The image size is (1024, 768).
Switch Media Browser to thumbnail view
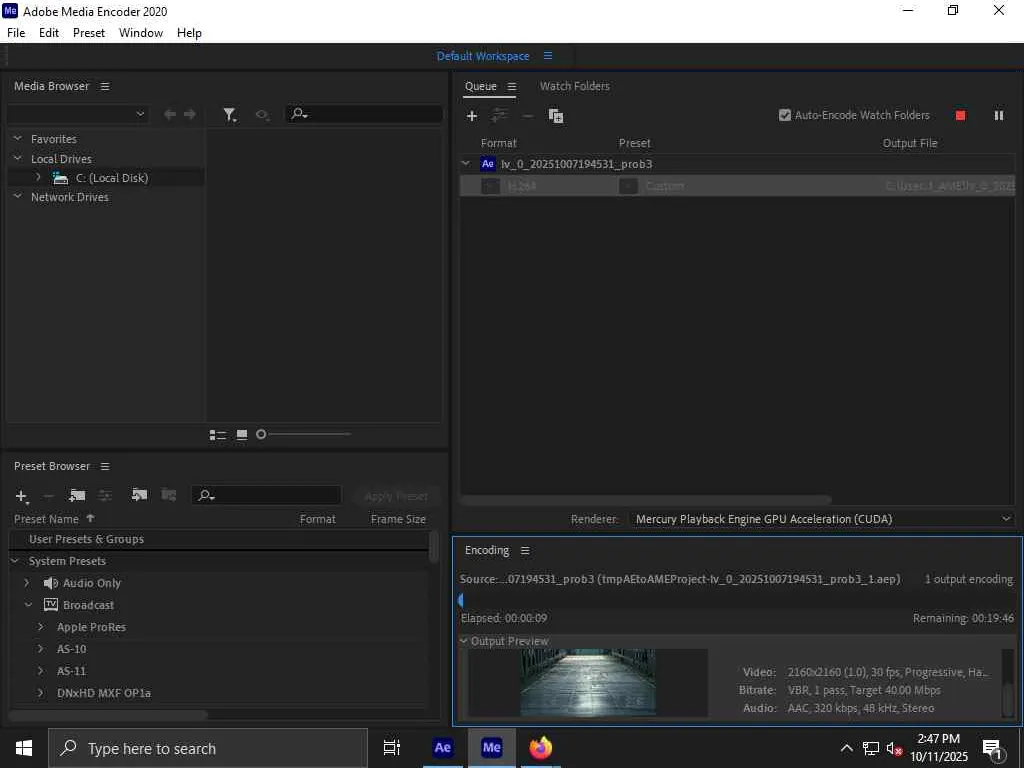(x=242, y=435)
